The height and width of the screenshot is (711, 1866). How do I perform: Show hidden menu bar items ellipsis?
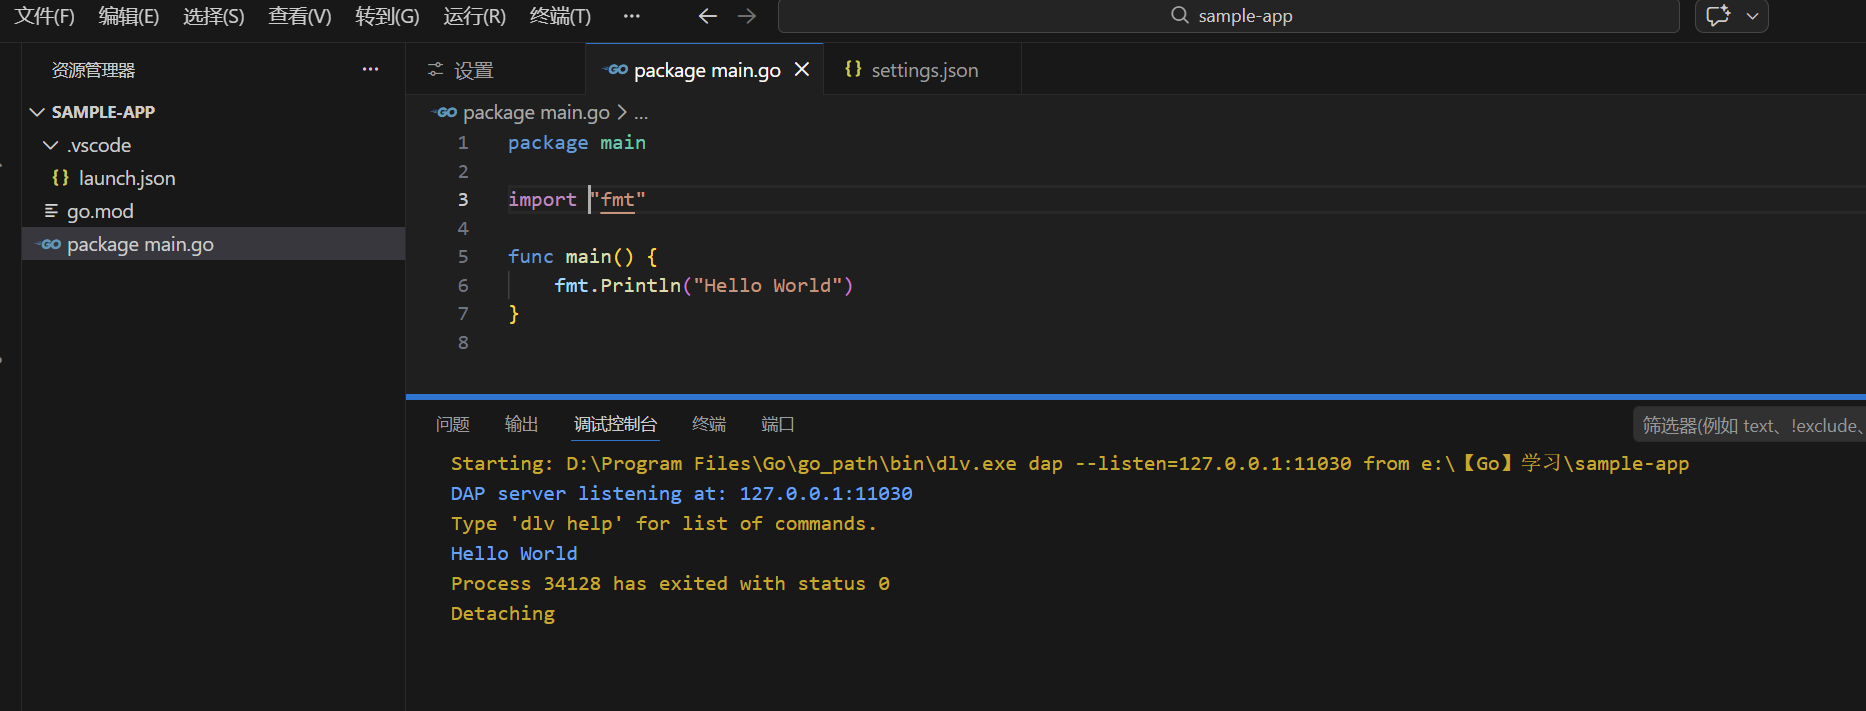631,16
